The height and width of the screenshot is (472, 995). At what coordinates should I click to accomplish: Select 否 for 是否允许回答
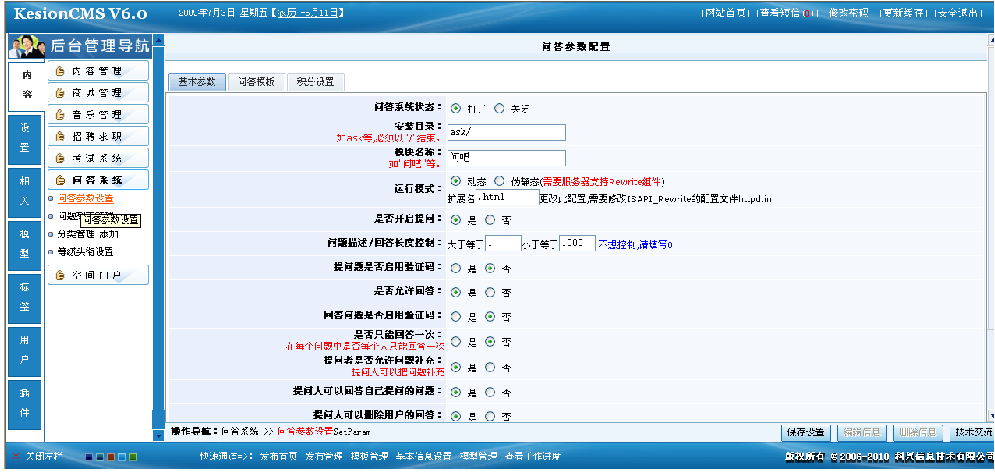(x=490, y=292)
